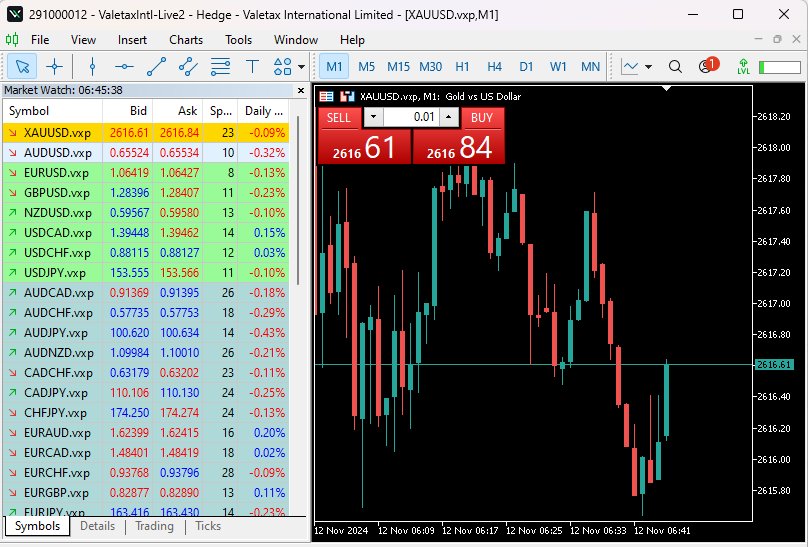Open the search magnifier
The width and height of the screenshot is (808, 547).
[675, 66]
